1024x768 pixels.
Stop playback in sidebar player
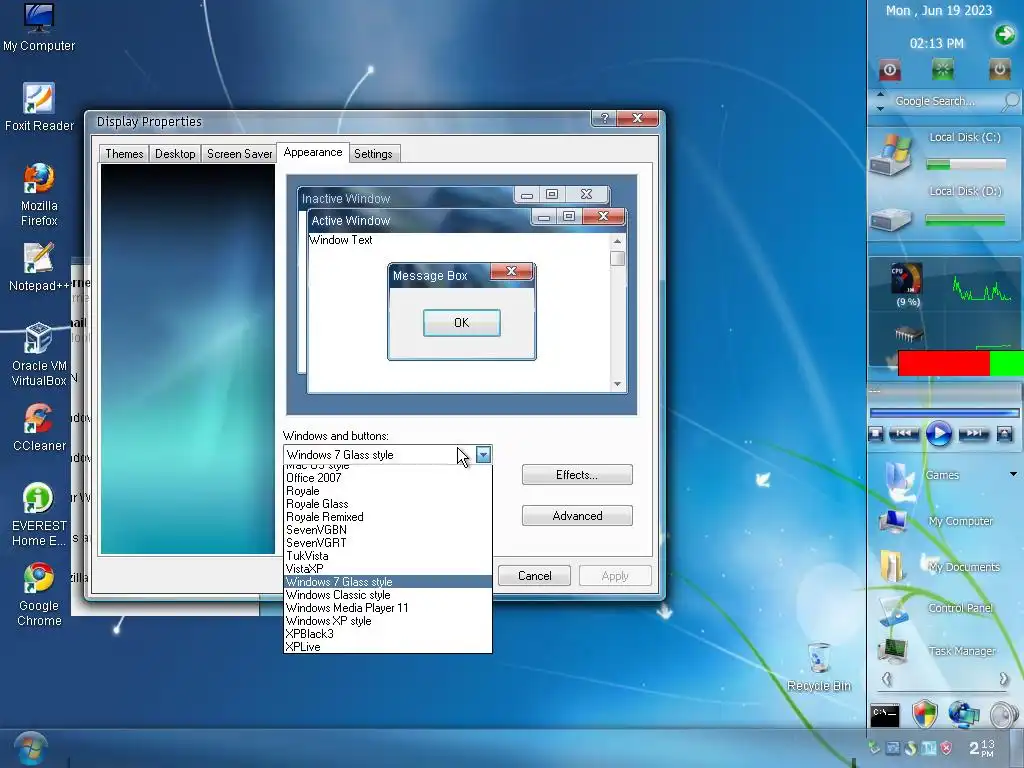coord(876,434)
